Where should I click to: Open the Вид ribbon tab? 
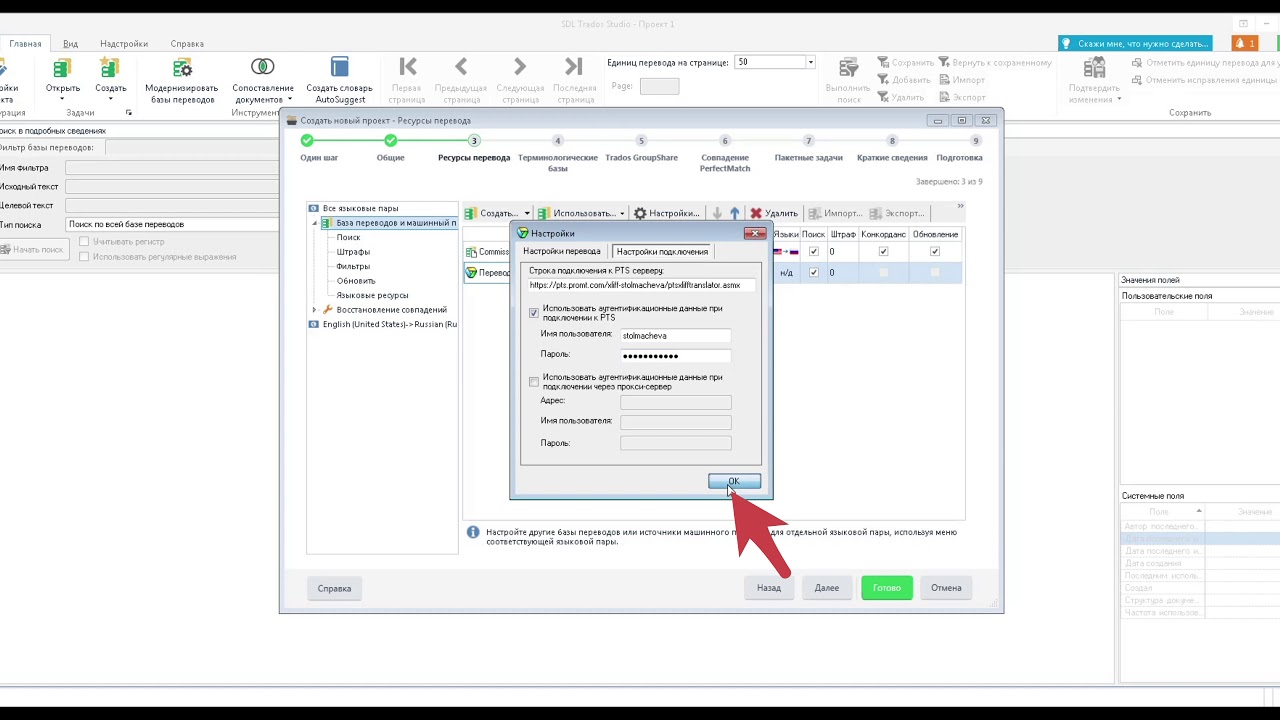coord(71,43)
